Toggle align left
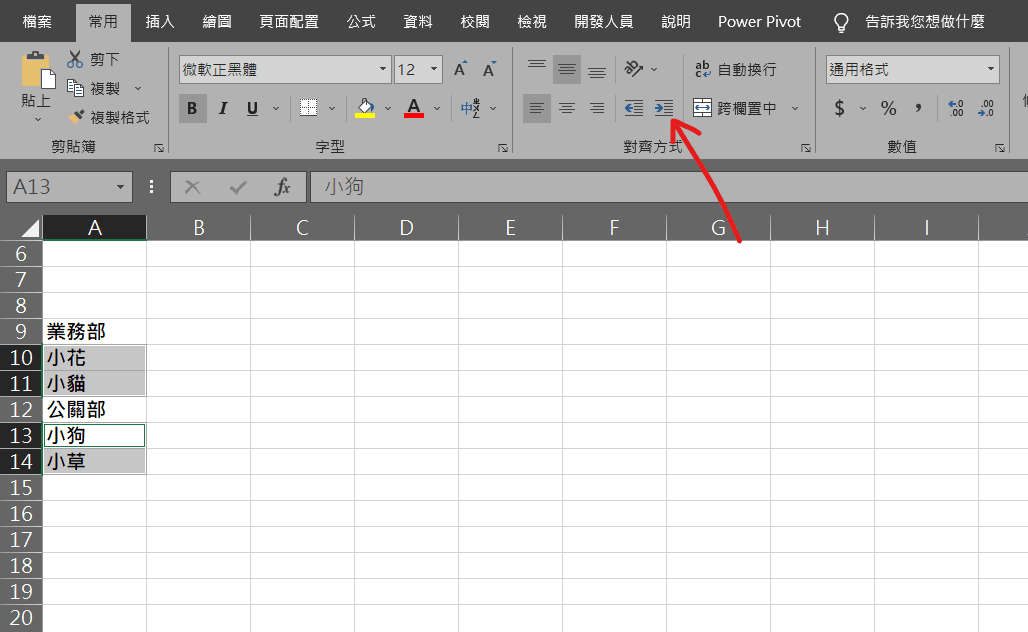This screenshot has width=1028, height=632. [x=537, y=108]
